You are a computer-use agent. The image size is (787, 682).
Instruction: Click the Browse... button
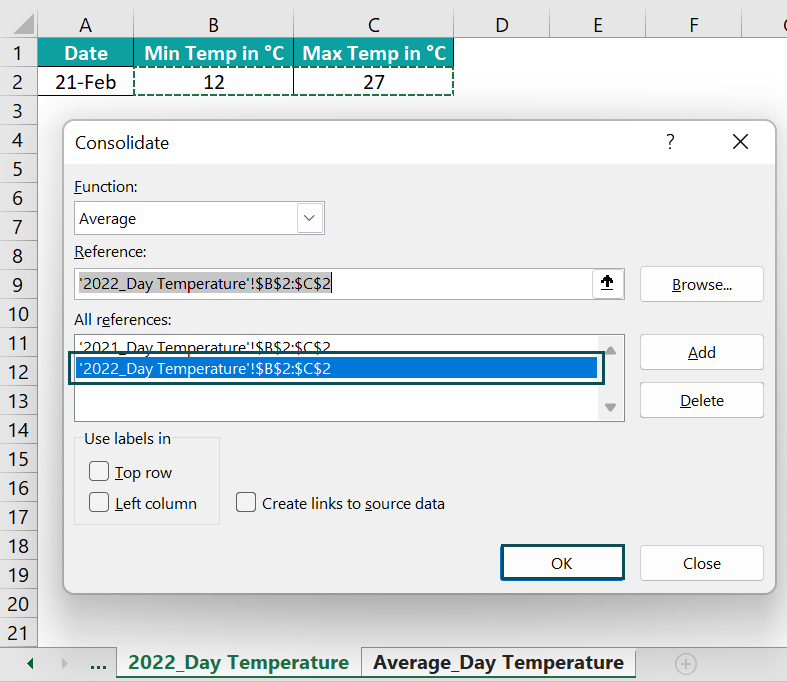tap(702, 285)
